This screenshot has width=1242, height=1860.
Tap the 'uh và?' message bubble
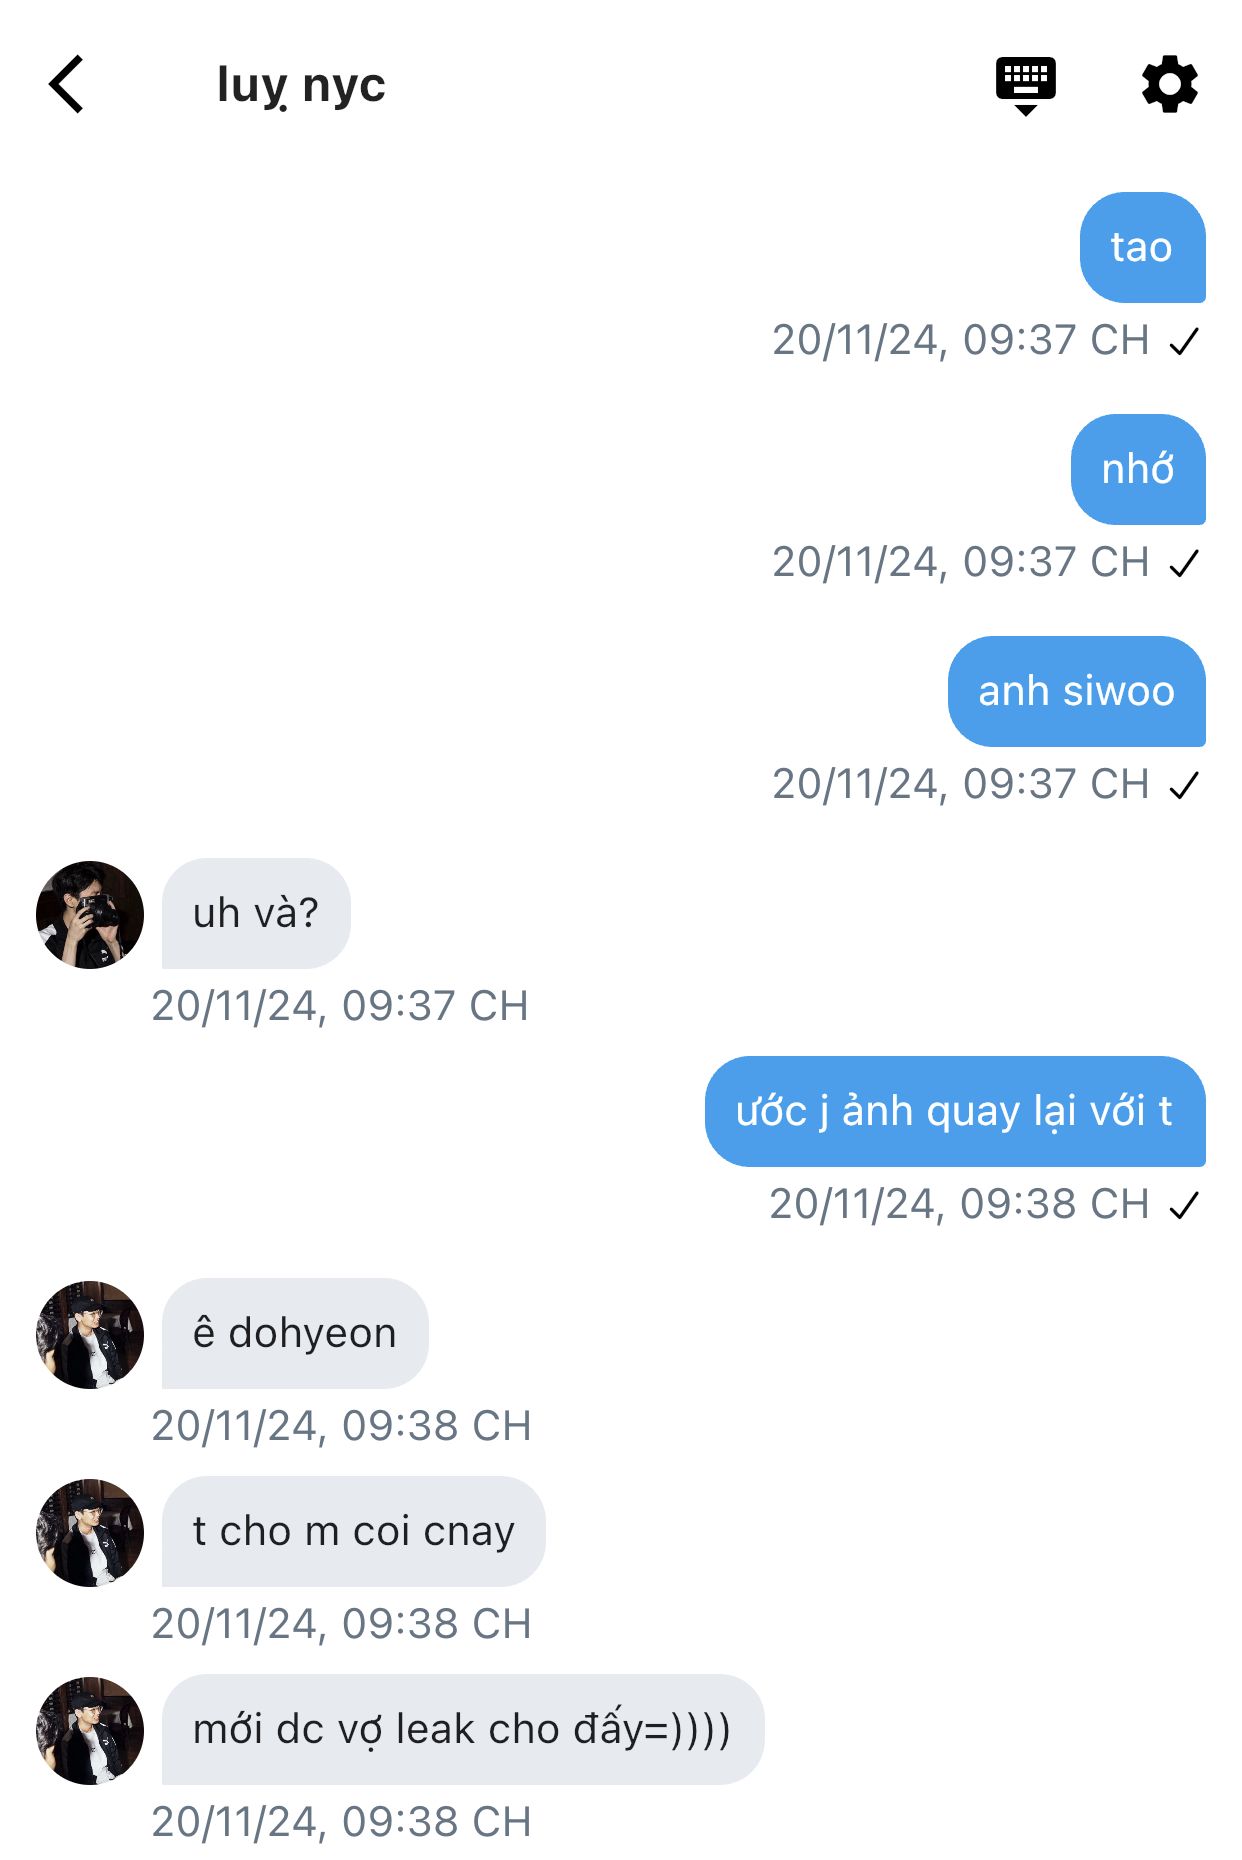[256, 913]
